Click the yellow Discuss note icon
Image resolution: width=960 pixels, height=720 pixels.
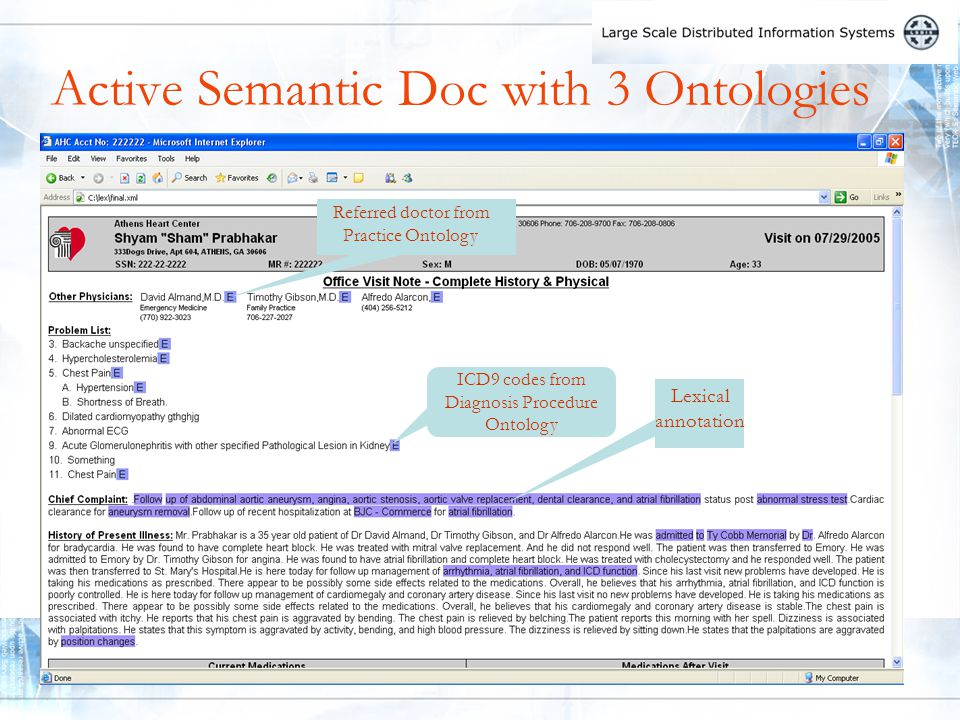click(359, 178)
